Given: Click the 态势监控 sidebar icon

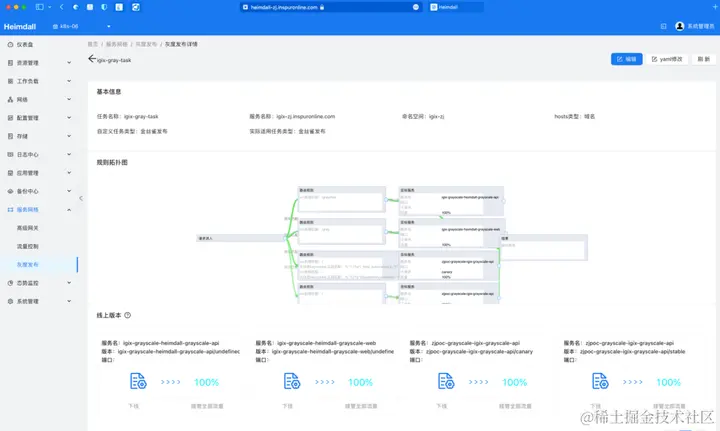Looking at the screenshot, I should click(x=10, y=283).
